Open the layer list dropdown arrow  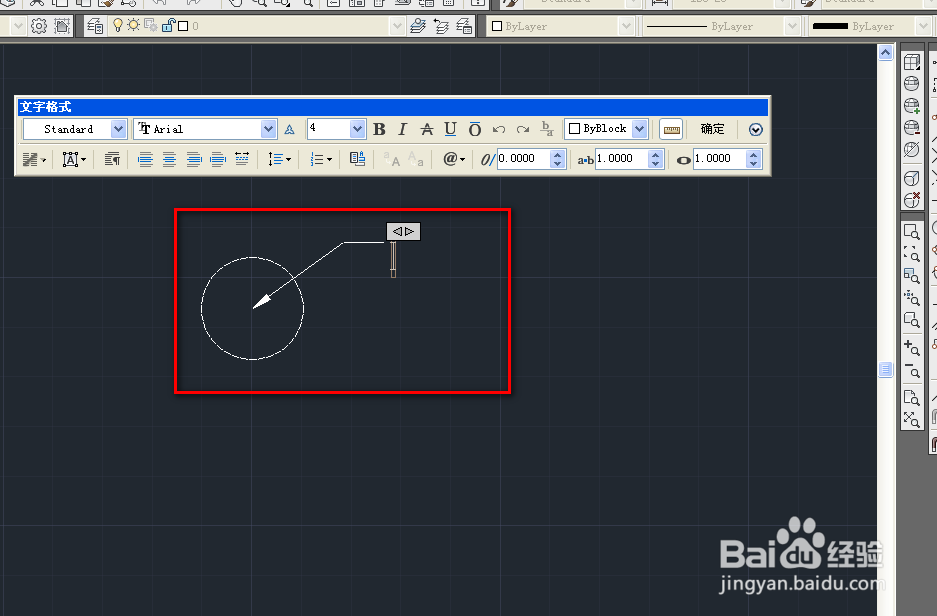pos(397,26)
